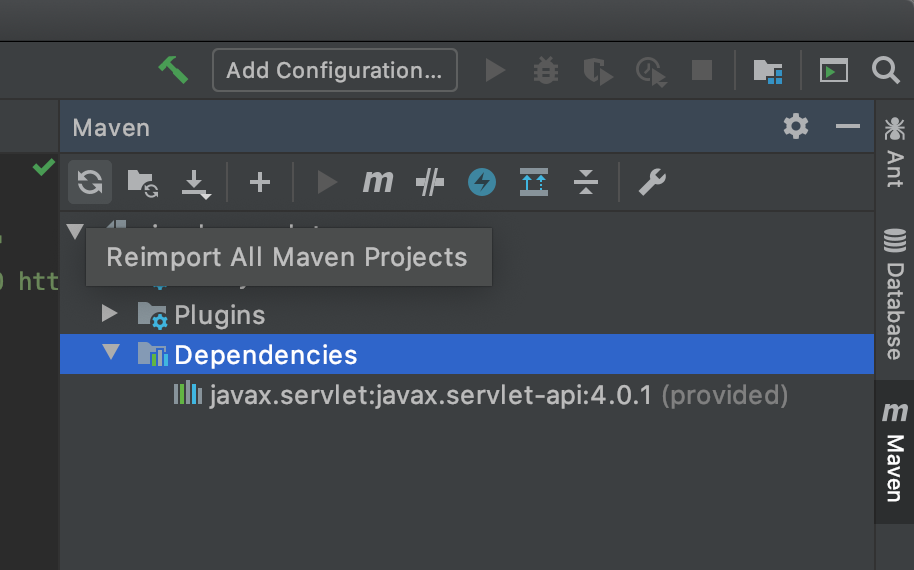This screenshot has height=570, width=914.
Task: Click the green checkmark inspection indicator
Action: click(x=44, y=167)
